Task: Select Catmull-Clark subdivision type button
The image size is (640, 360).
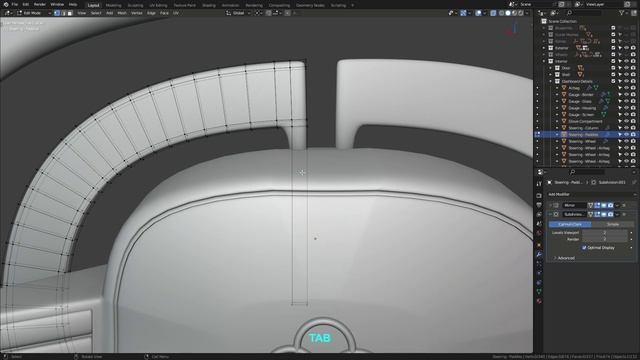Action: pyautogui.click(x=570, y=224)
